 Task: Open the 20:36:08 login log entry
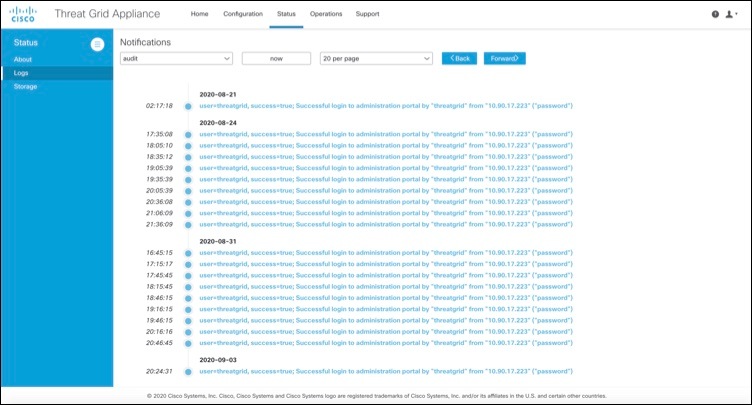[386, 202]
